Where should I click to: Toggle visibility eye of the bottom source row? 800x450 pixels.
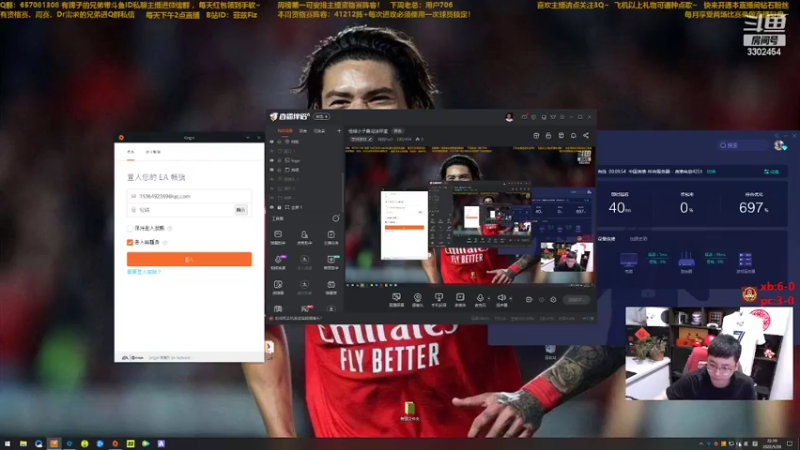(x=271, y=207)
